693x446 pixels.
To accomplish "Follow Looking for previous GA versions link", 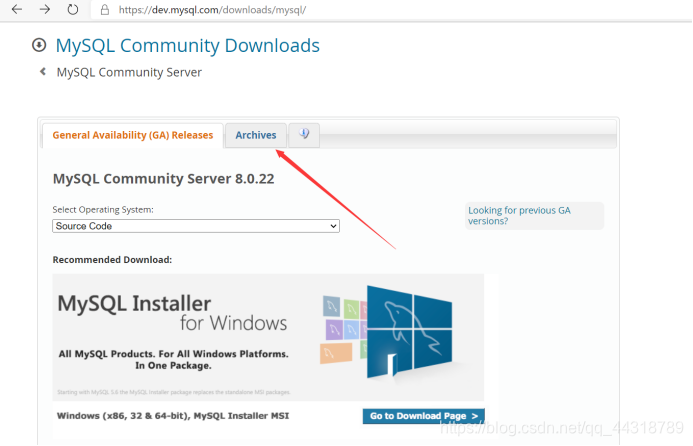I will coord(519,216).
